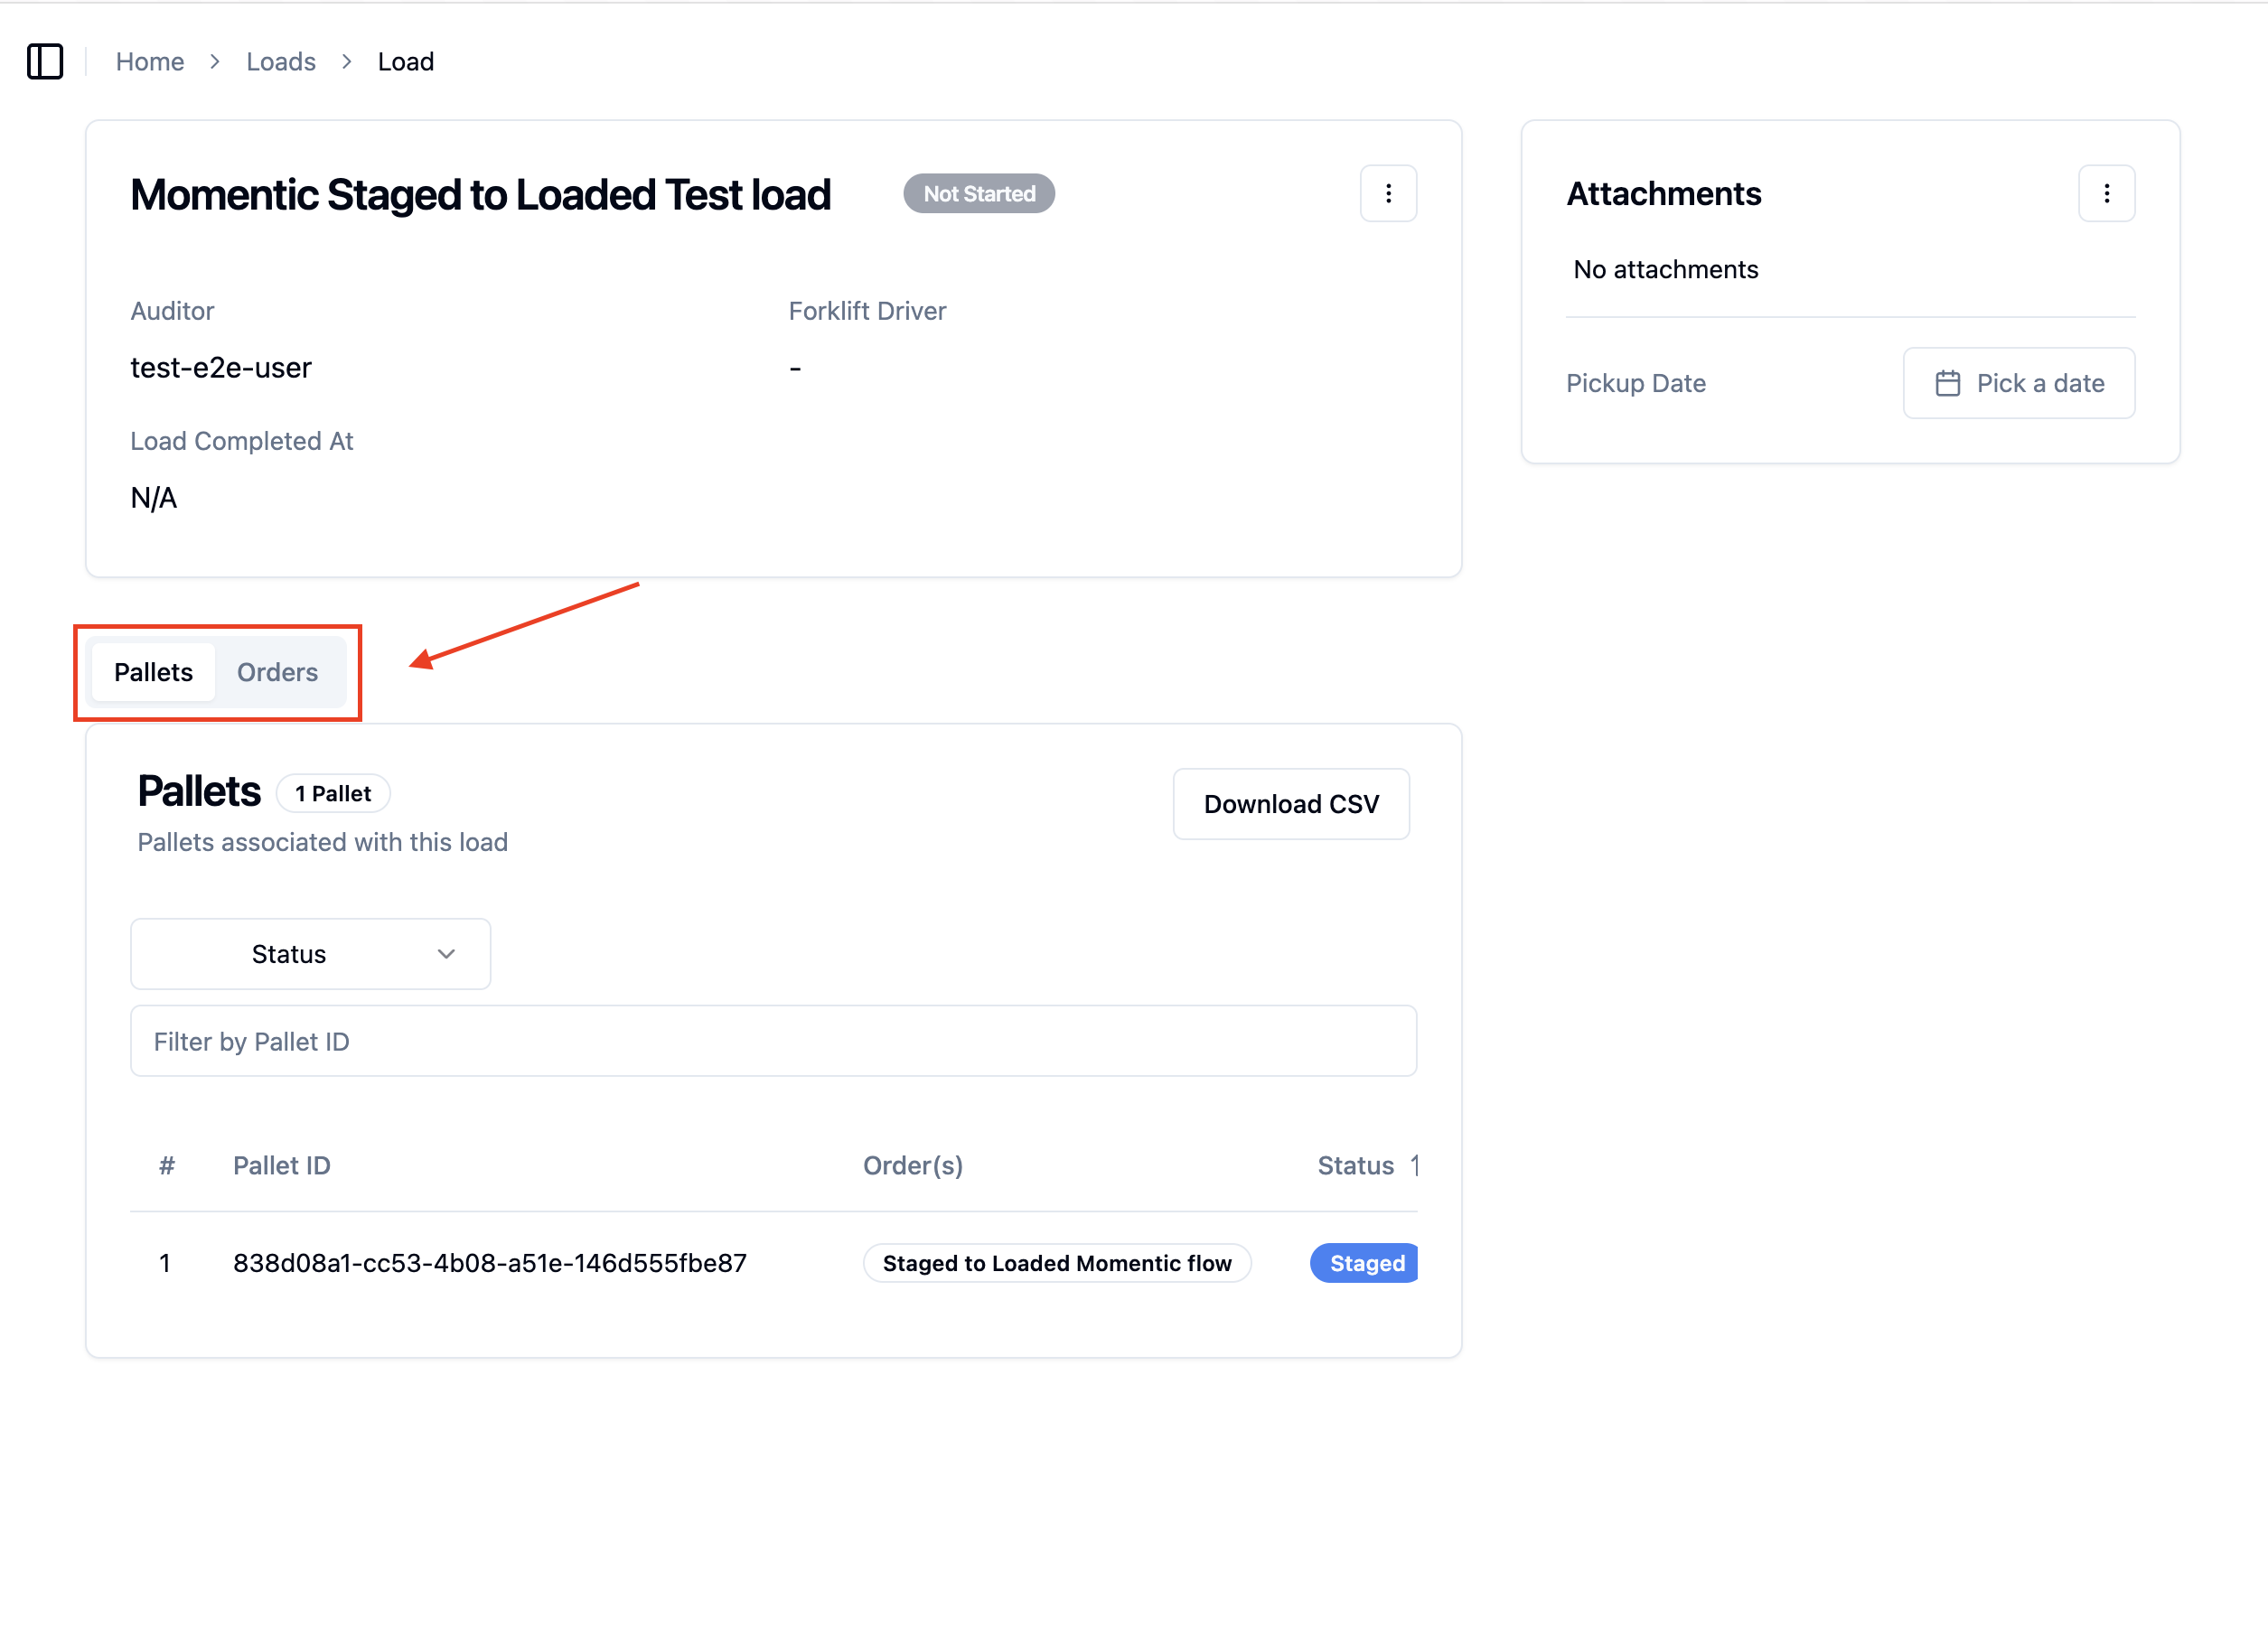
Task: Click the 1 Pallet count badge
Action: click(333, 793)
